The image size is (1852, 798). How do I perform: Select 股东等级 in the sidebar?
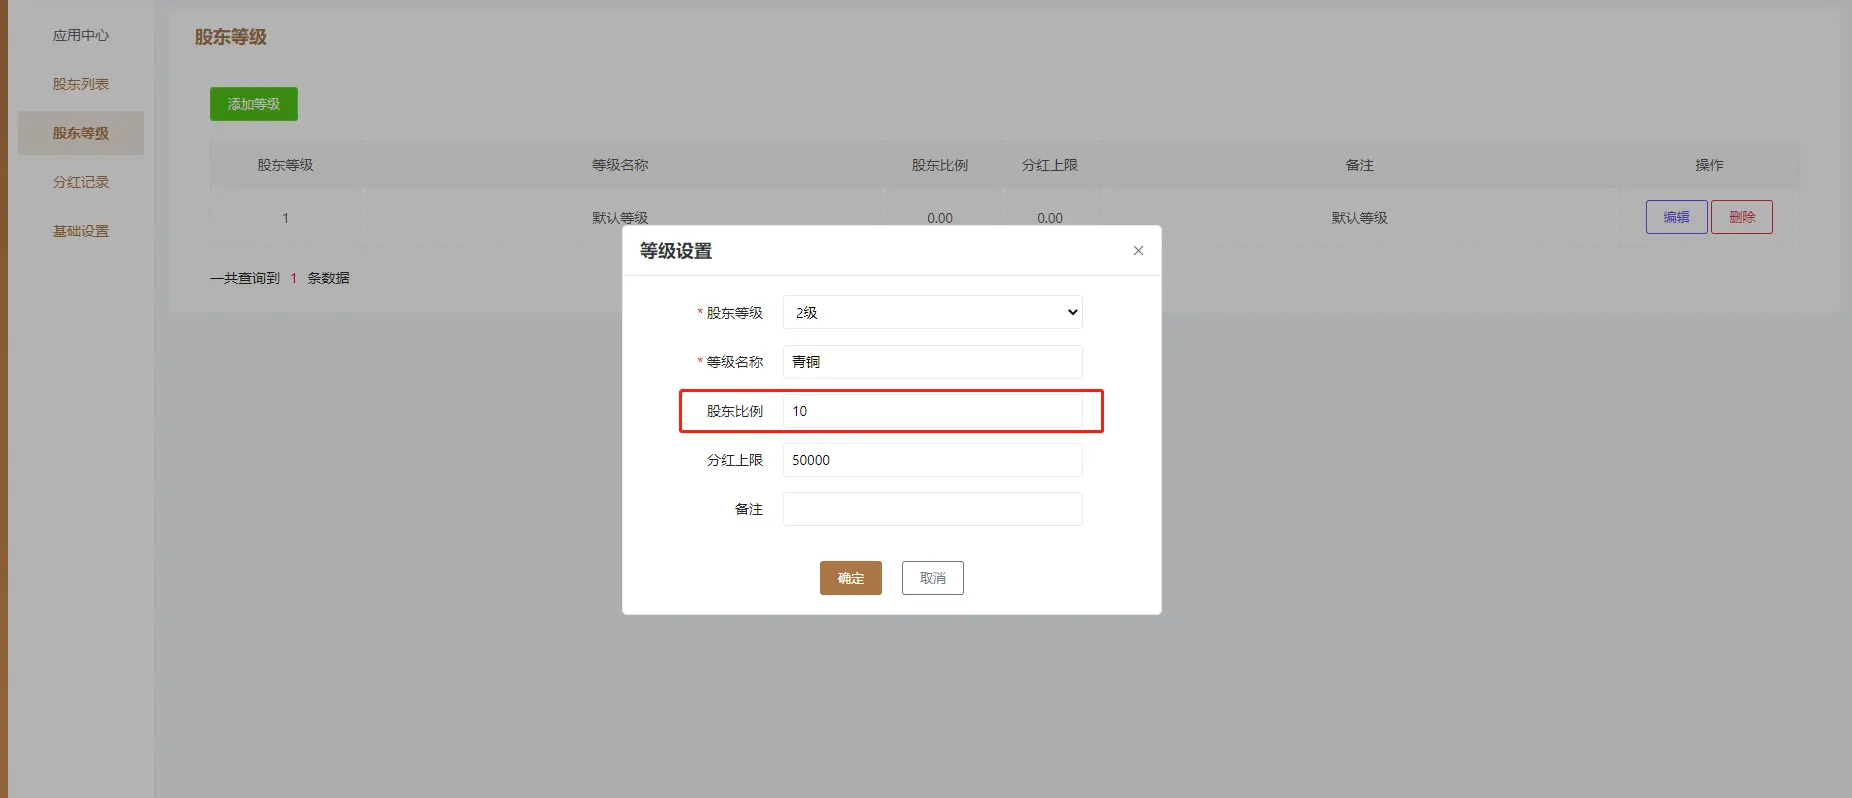[81, 133]
